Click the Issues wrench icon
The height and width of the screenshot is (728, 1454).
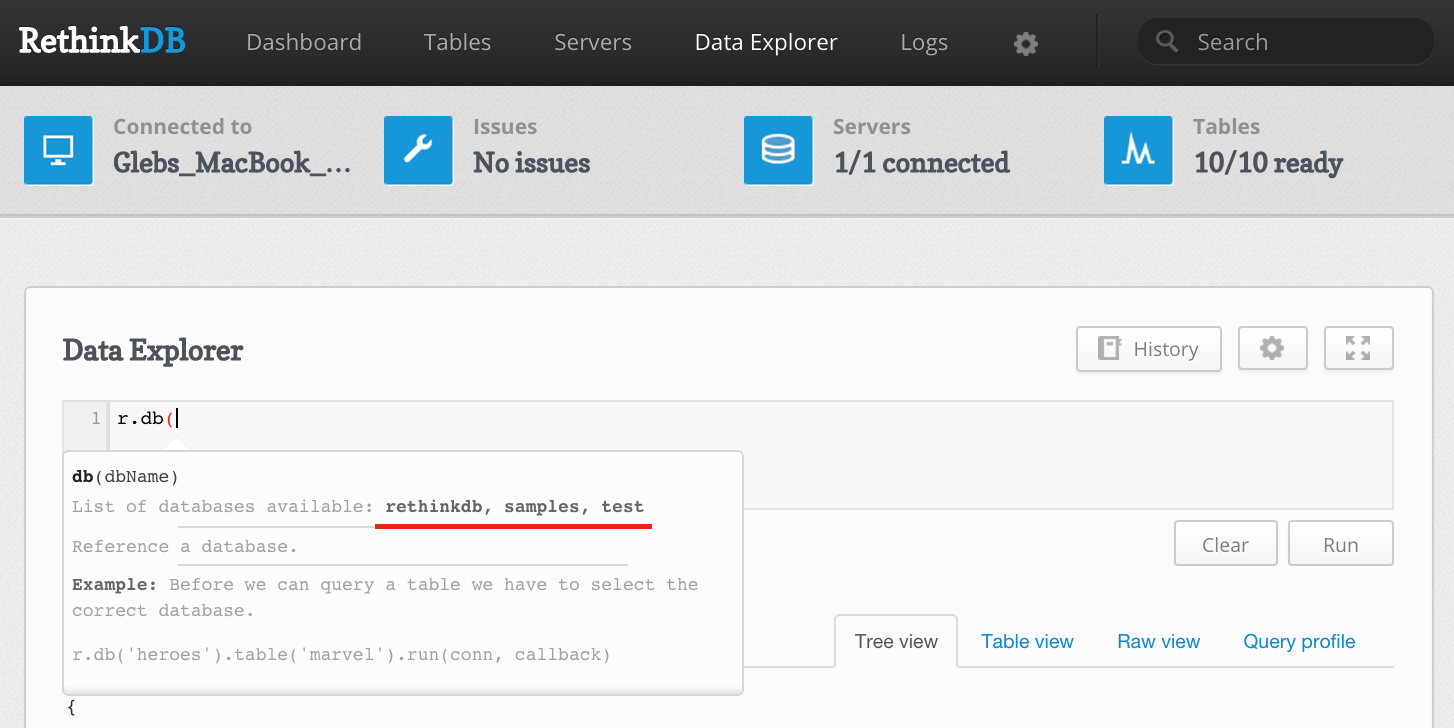click(x=418, y=150)
